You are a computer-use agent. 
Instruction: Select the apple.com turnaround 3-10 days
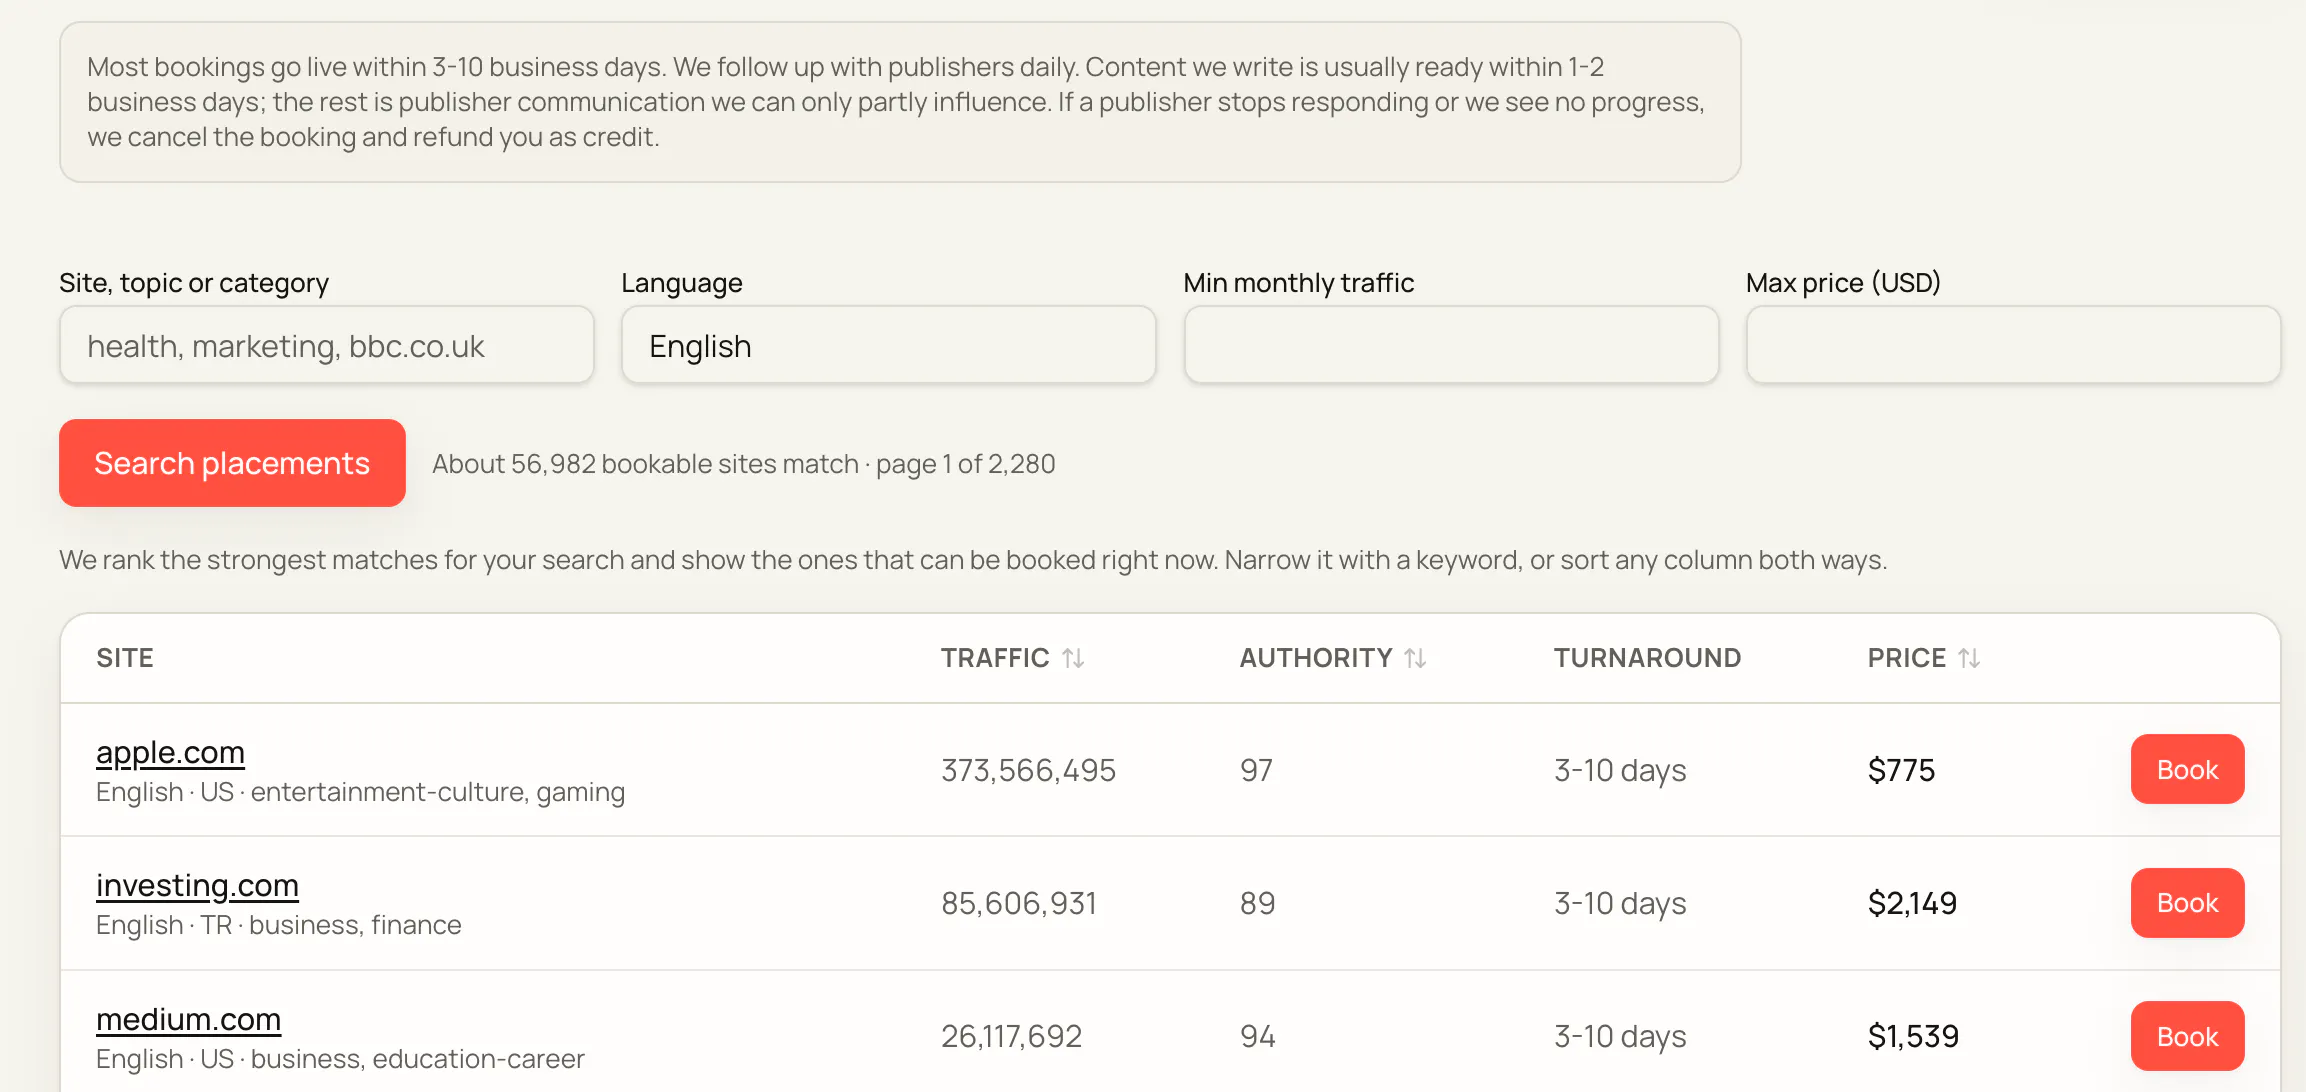click(x=1620, y=770)
